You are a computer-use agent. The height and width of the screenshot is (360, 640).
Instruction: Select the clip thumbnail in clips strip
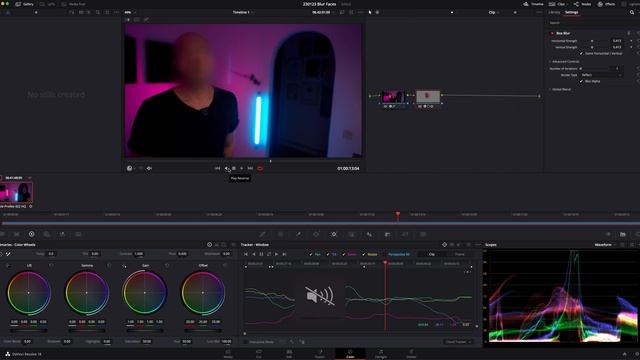(x=16, y=193)
